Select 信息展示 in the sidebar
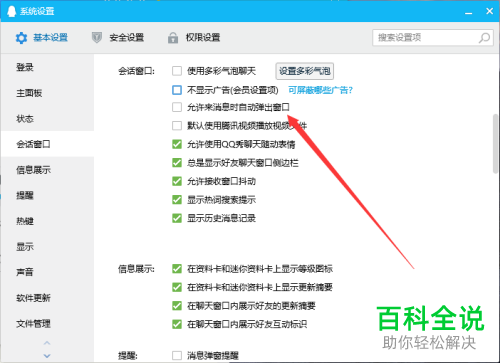This screenshot has width=500, height=363. tap(47, 170)
